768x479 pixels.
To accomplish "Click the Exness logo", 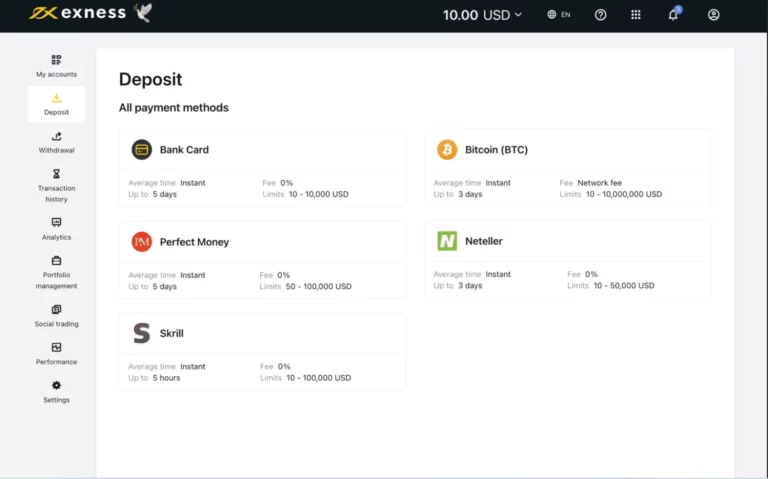I will (77, 13).
